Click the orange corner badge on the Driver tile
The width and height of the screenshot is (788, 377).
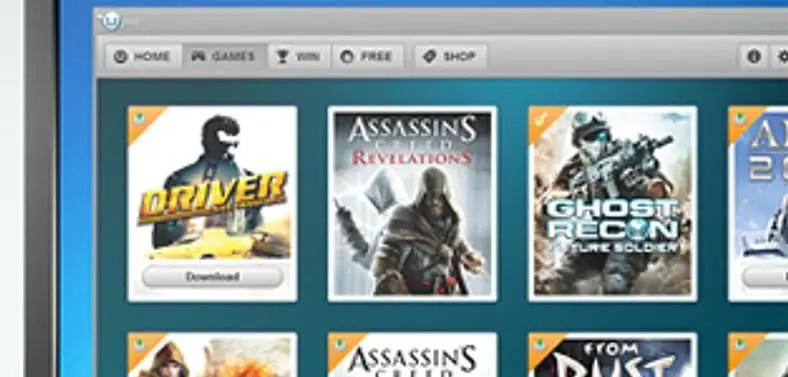tap(141, 120)
